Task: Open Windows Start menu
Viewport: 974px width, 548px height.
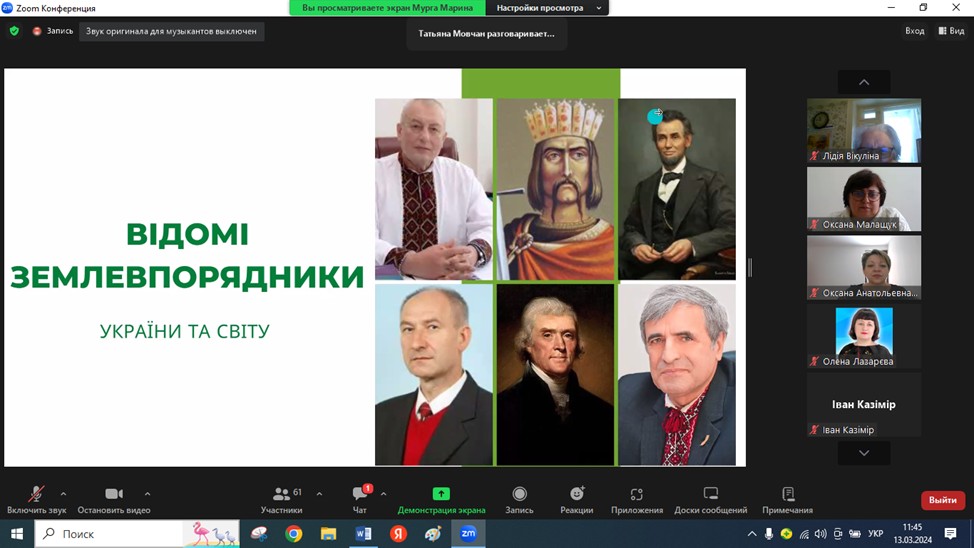Action: (x=17, y=534)
